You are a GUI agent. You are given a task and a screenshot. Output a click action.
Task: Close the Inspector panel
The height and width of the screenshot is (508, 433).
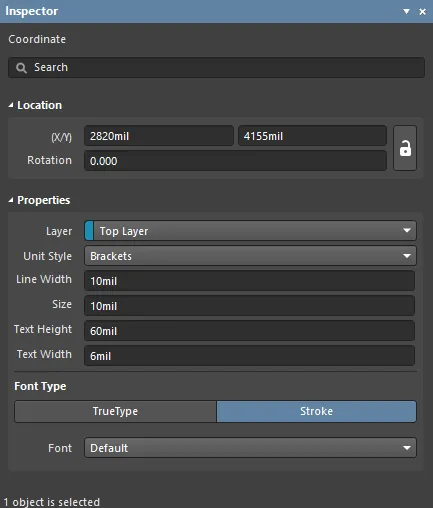[422, 12]
